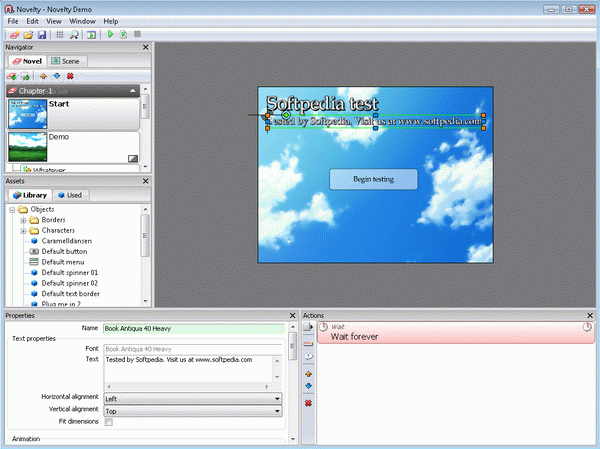Click the preview window icon with green arrow
The image size is (600, 449).
(x=91, y=35)
